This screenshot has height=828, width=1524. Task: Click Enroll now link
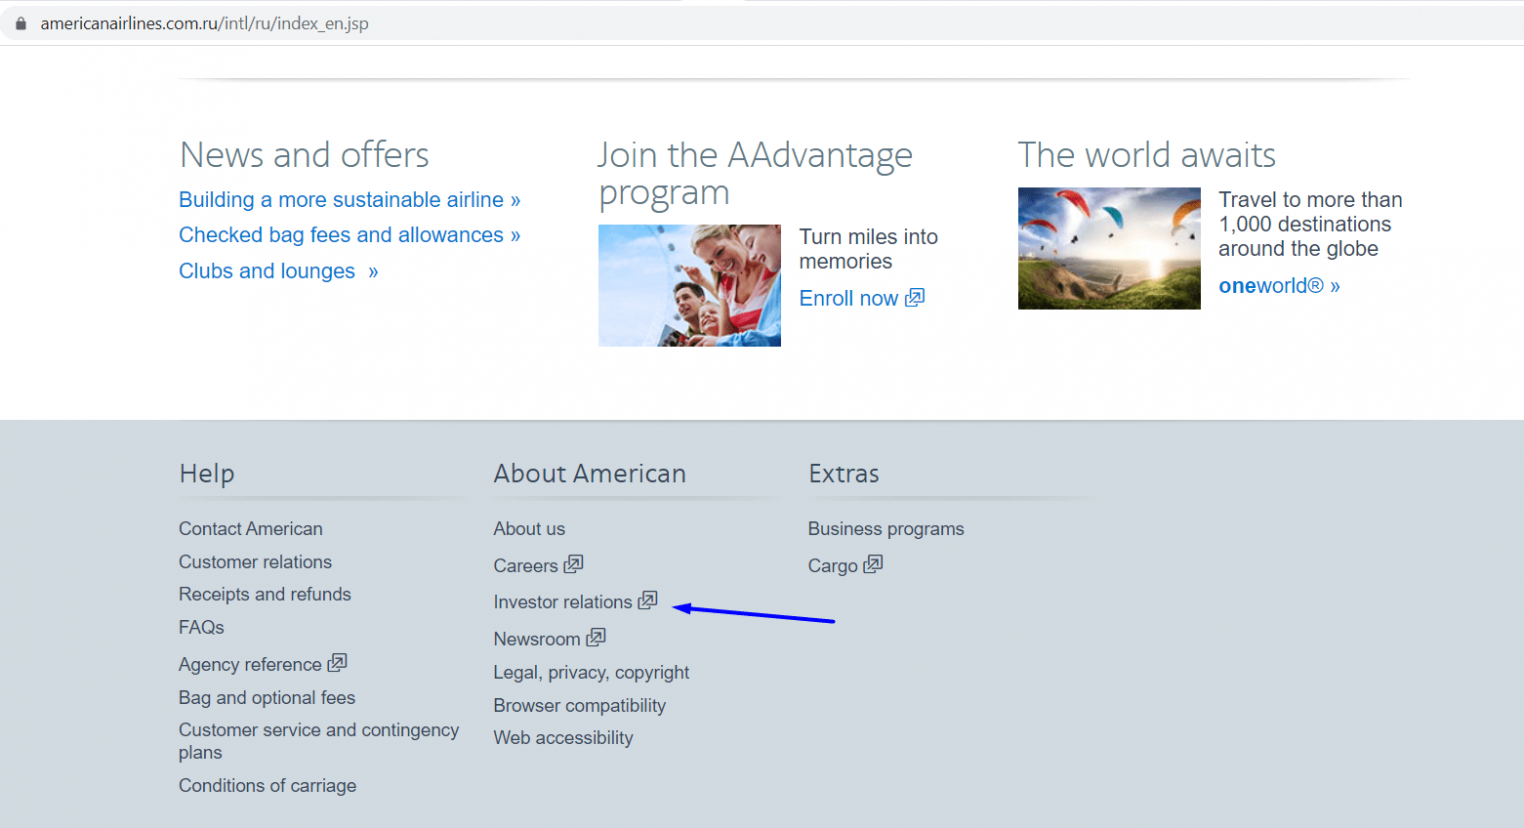pos(849,298)
